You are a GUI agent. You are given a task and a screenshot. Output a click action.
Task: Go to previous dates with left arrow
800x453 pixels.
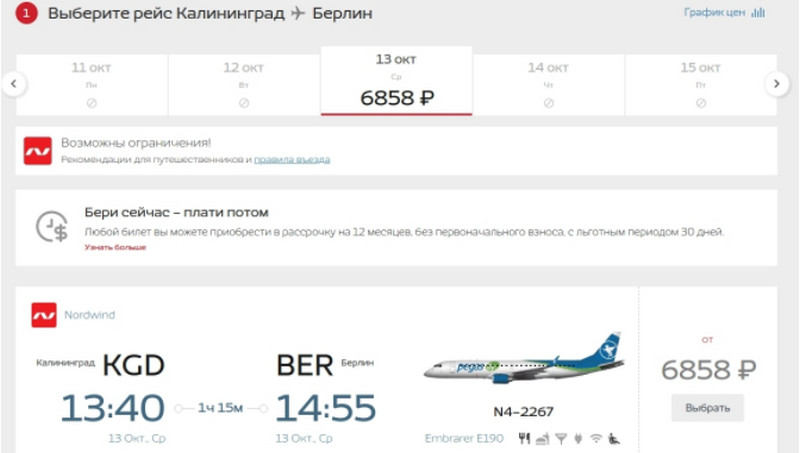(14, 84)
